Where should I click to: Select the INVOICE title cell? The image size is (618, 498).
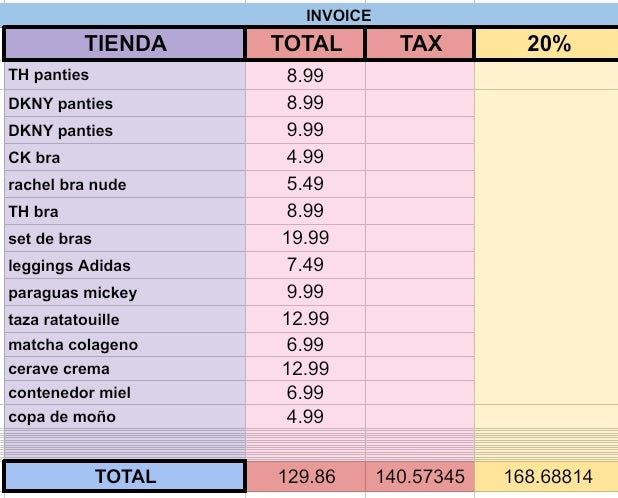click(339, 15)
